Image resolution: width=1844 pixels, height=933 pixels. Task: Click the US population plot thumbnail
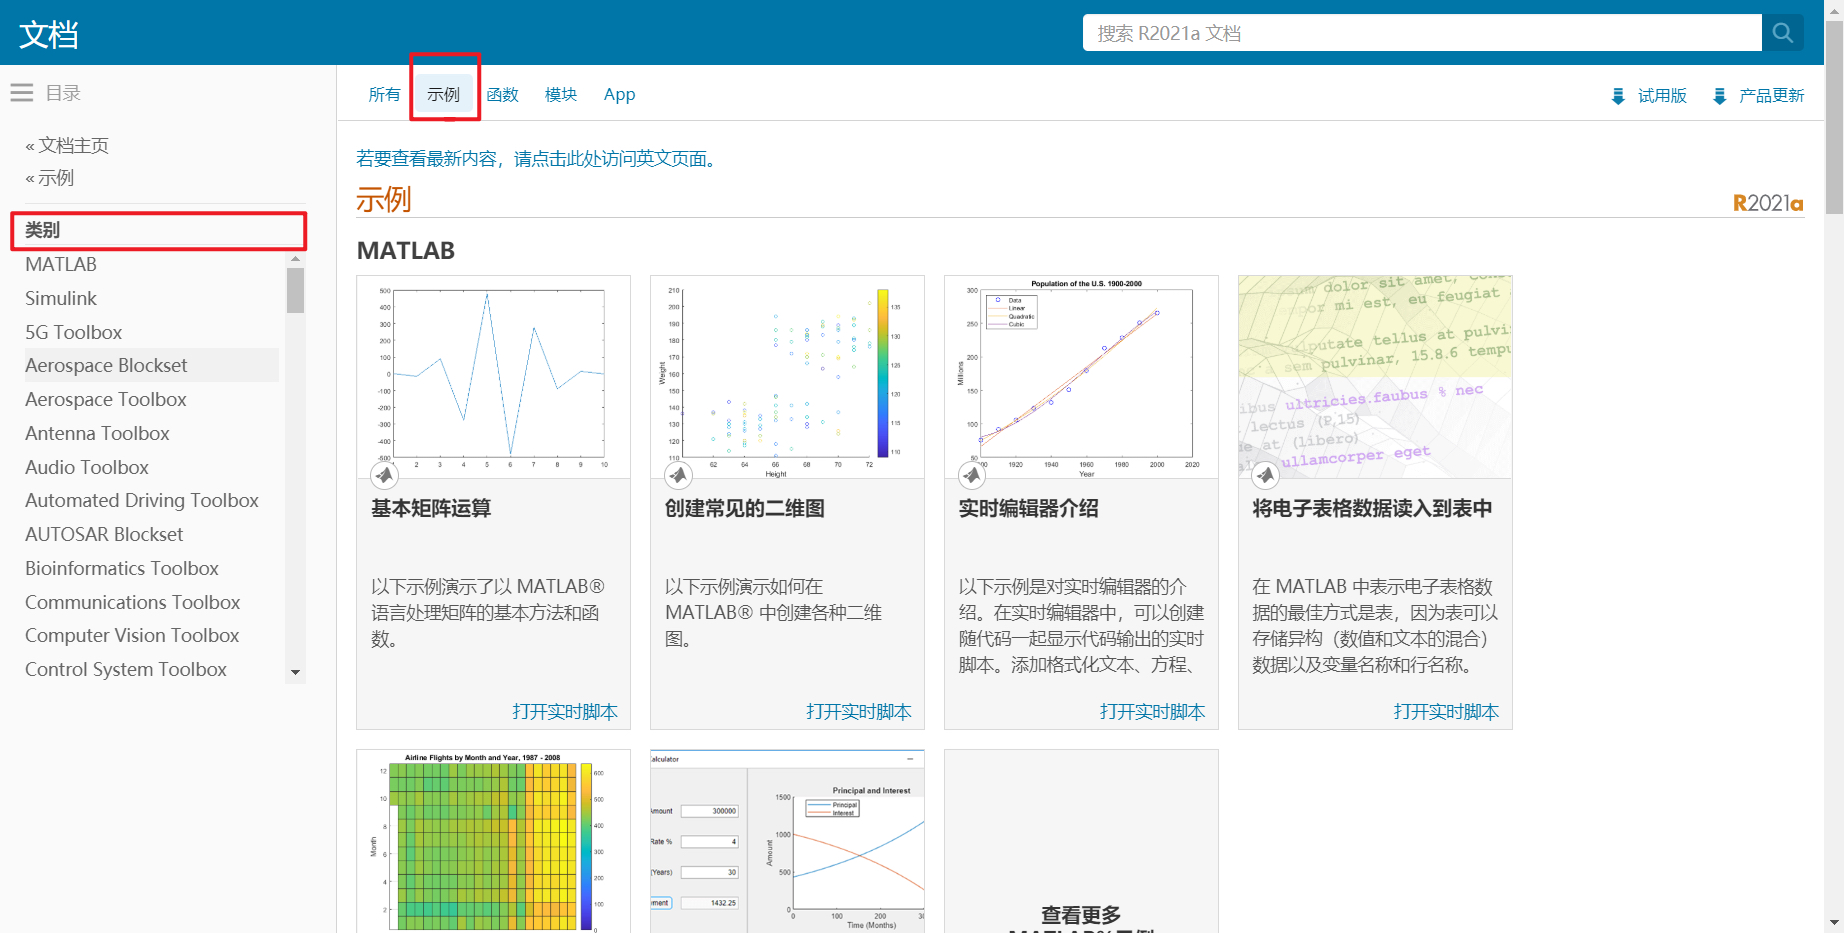pos(1082,377)
